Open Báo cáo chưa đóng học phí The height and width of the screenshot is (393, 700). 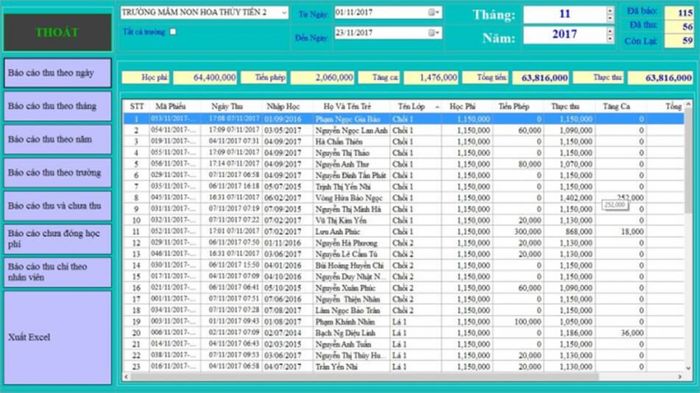tap(58, 239)
